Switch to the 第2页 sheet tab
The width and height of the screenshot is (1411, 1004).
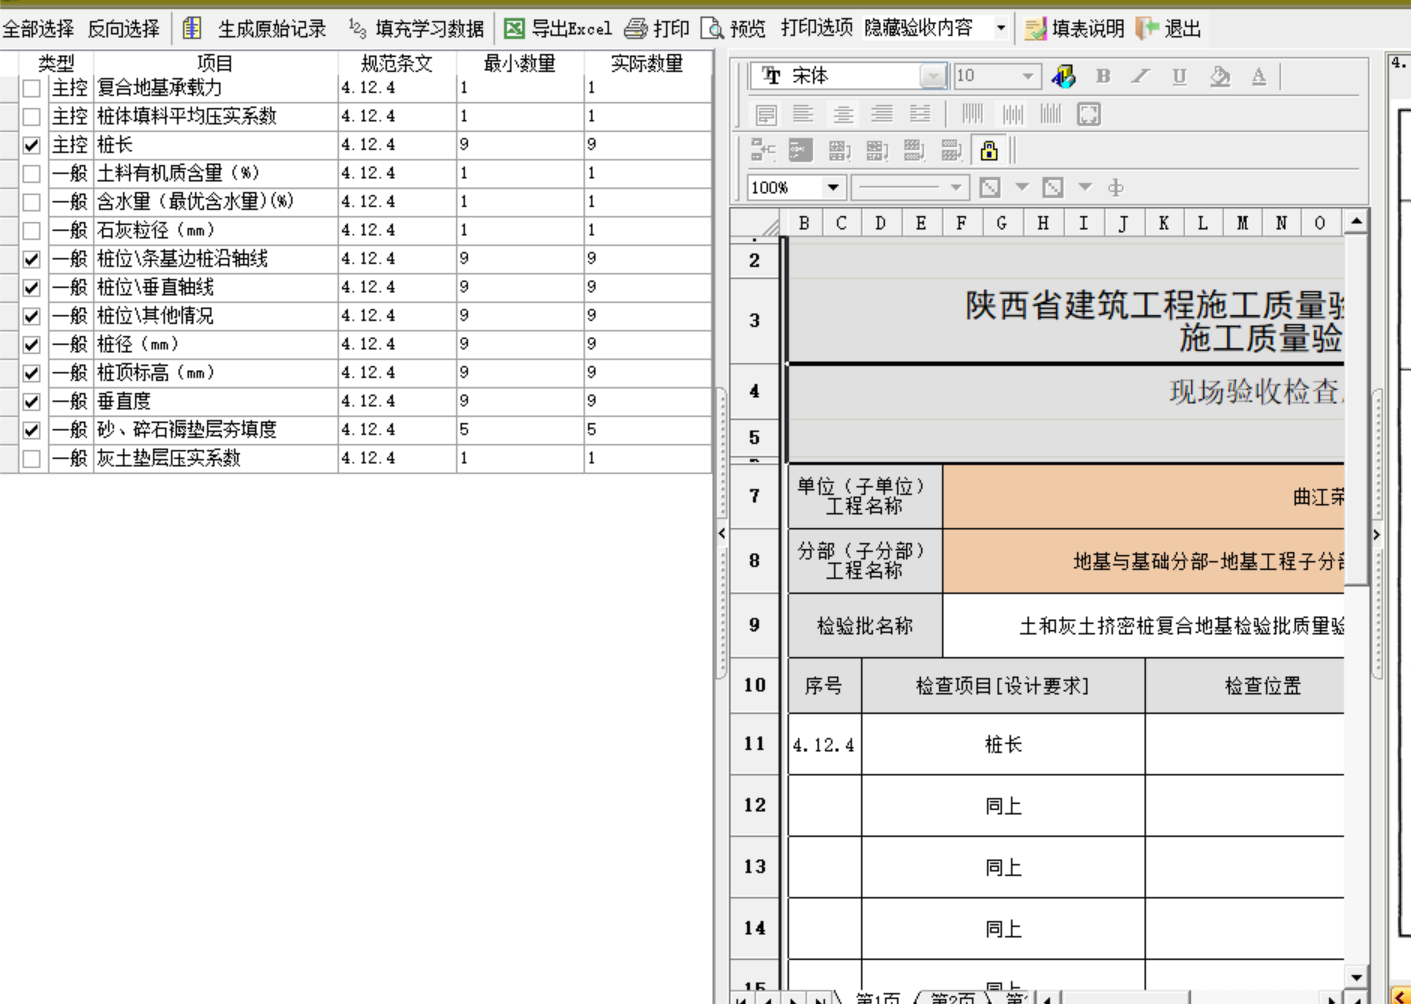952,997
